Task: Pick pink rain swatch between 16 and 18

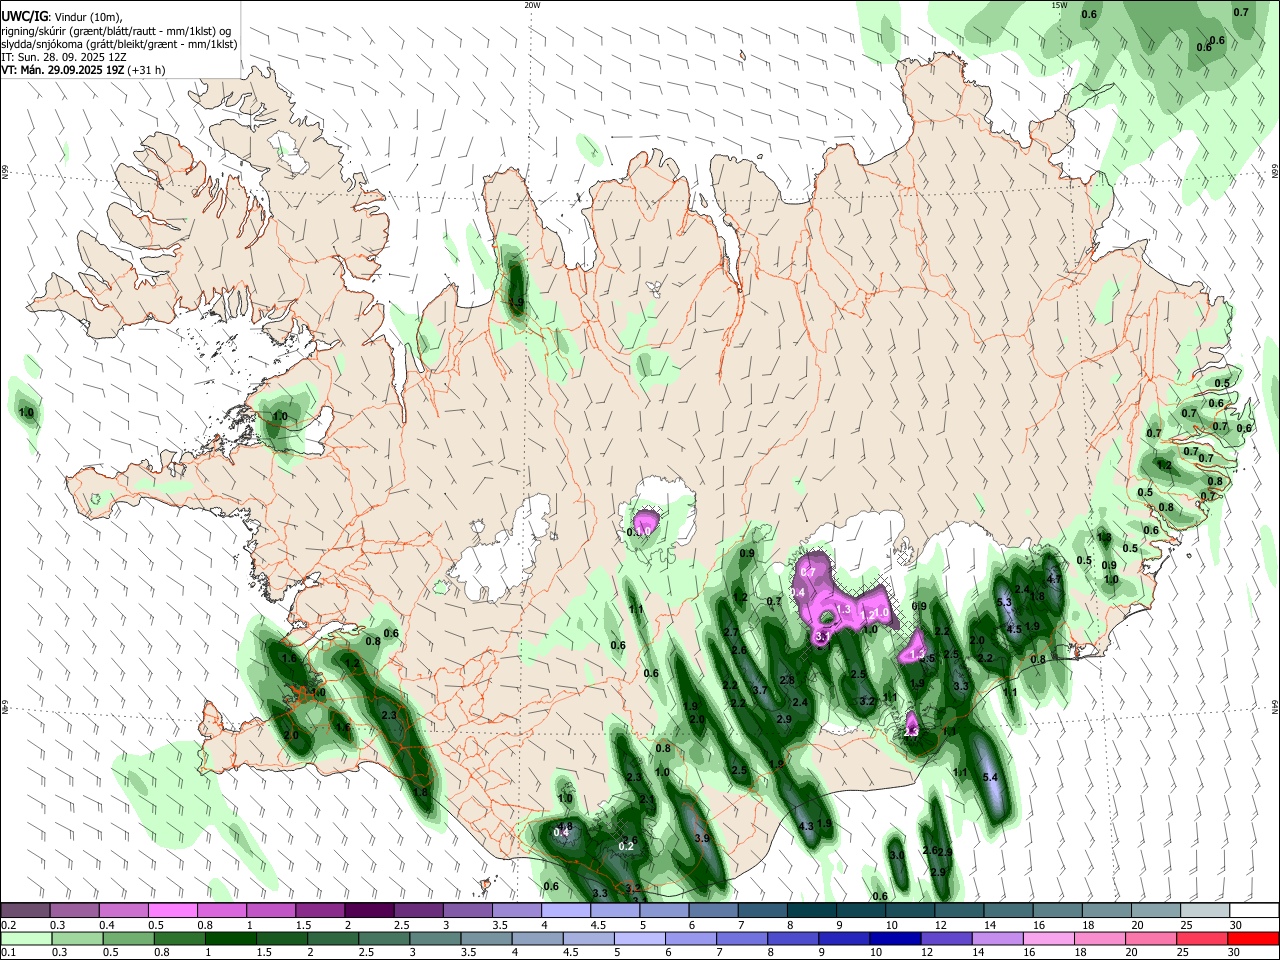Action: click(1050, 938)
